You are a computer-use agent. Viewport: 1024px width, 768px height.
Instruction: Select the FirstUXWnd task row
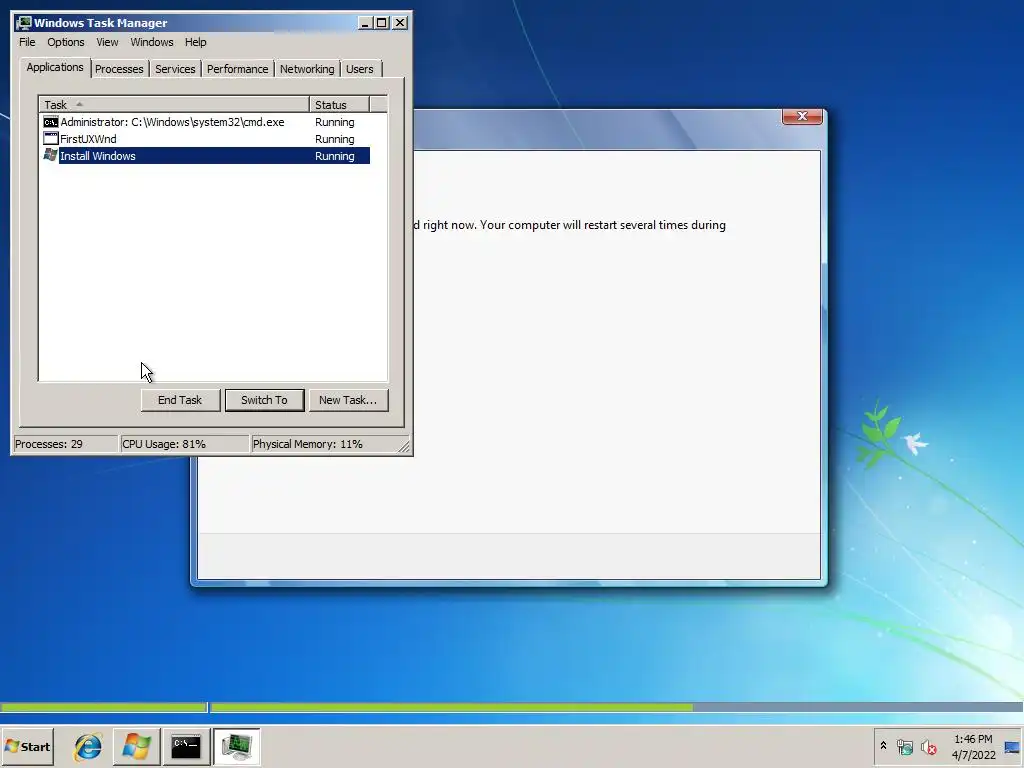[x=206, y=138]
